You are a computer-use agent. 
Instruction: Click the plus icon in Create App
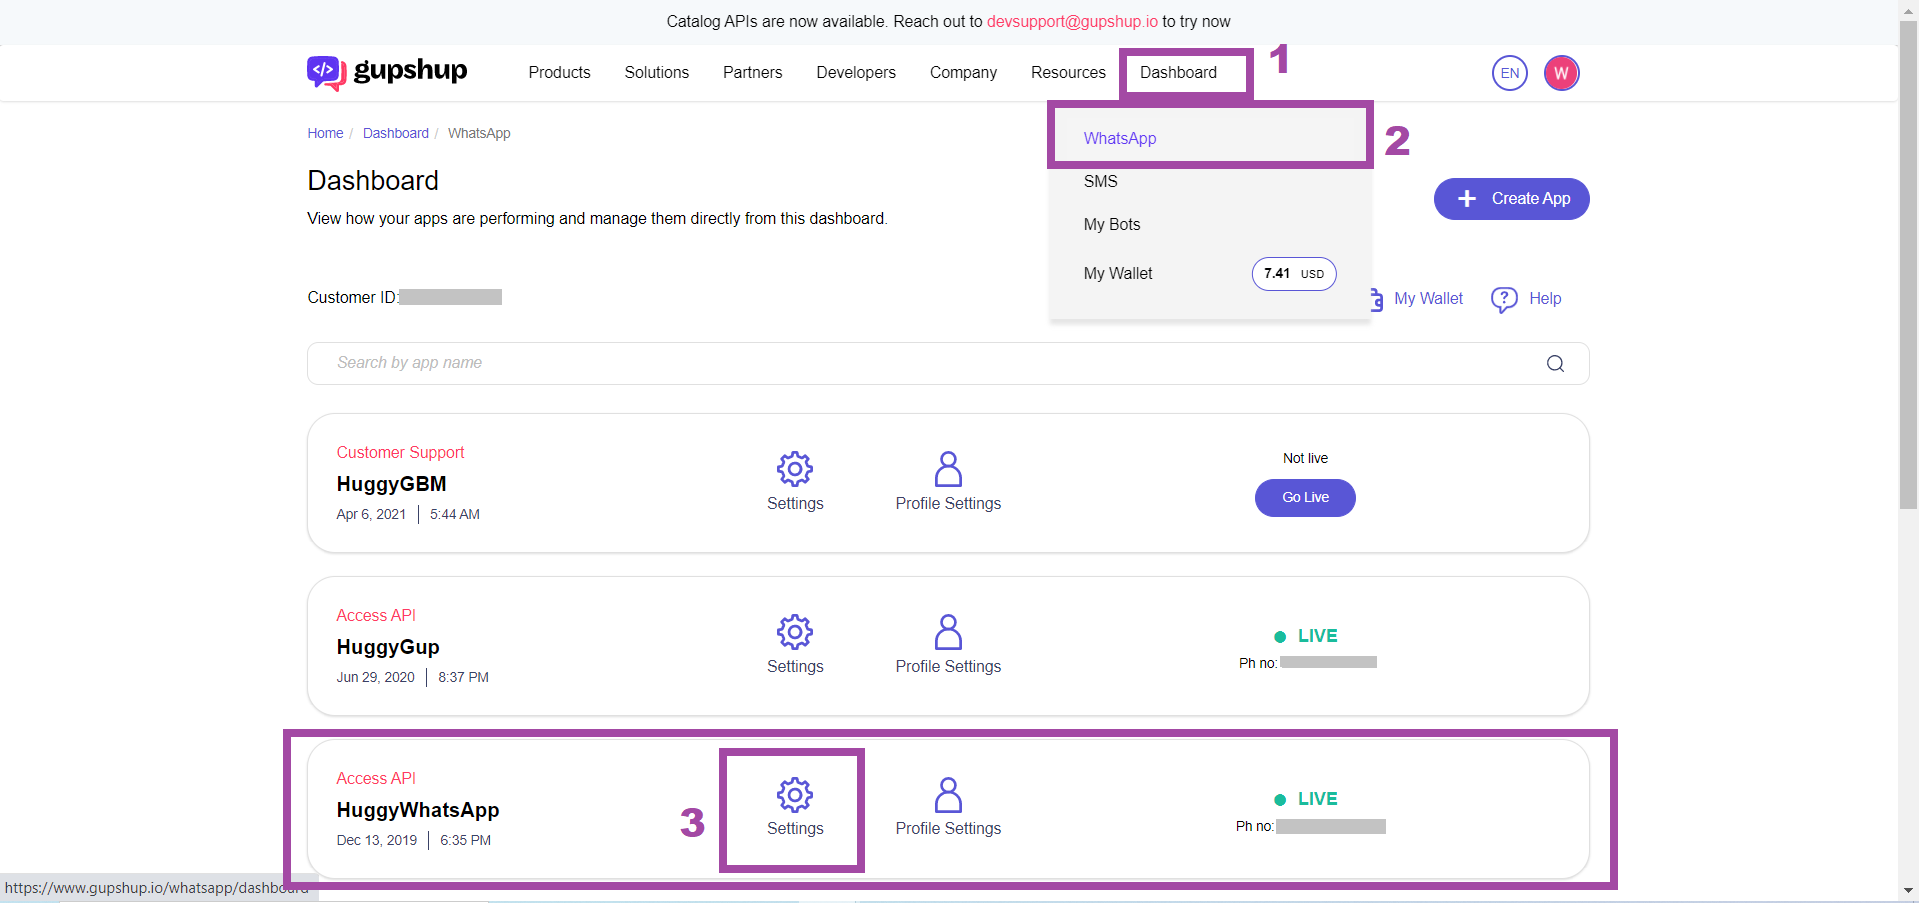pyautogui.click(x=1467, y=199)
